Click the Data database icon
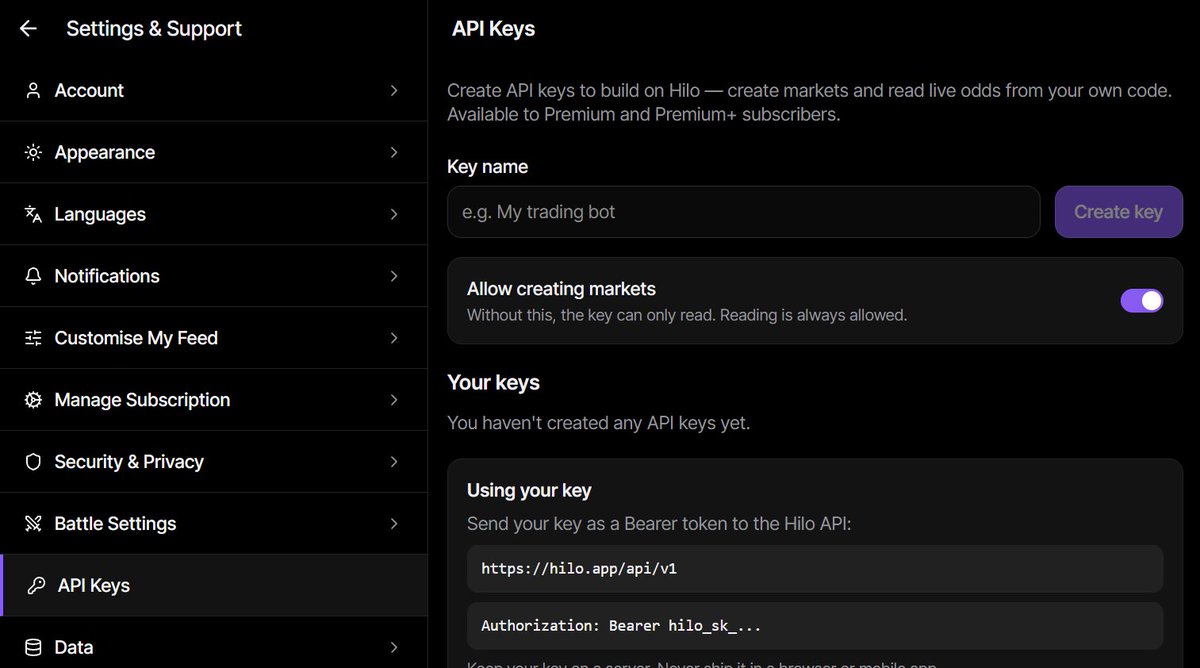Image resolution: width=1200 pixels, height=668 pixels. pos(33,648)
